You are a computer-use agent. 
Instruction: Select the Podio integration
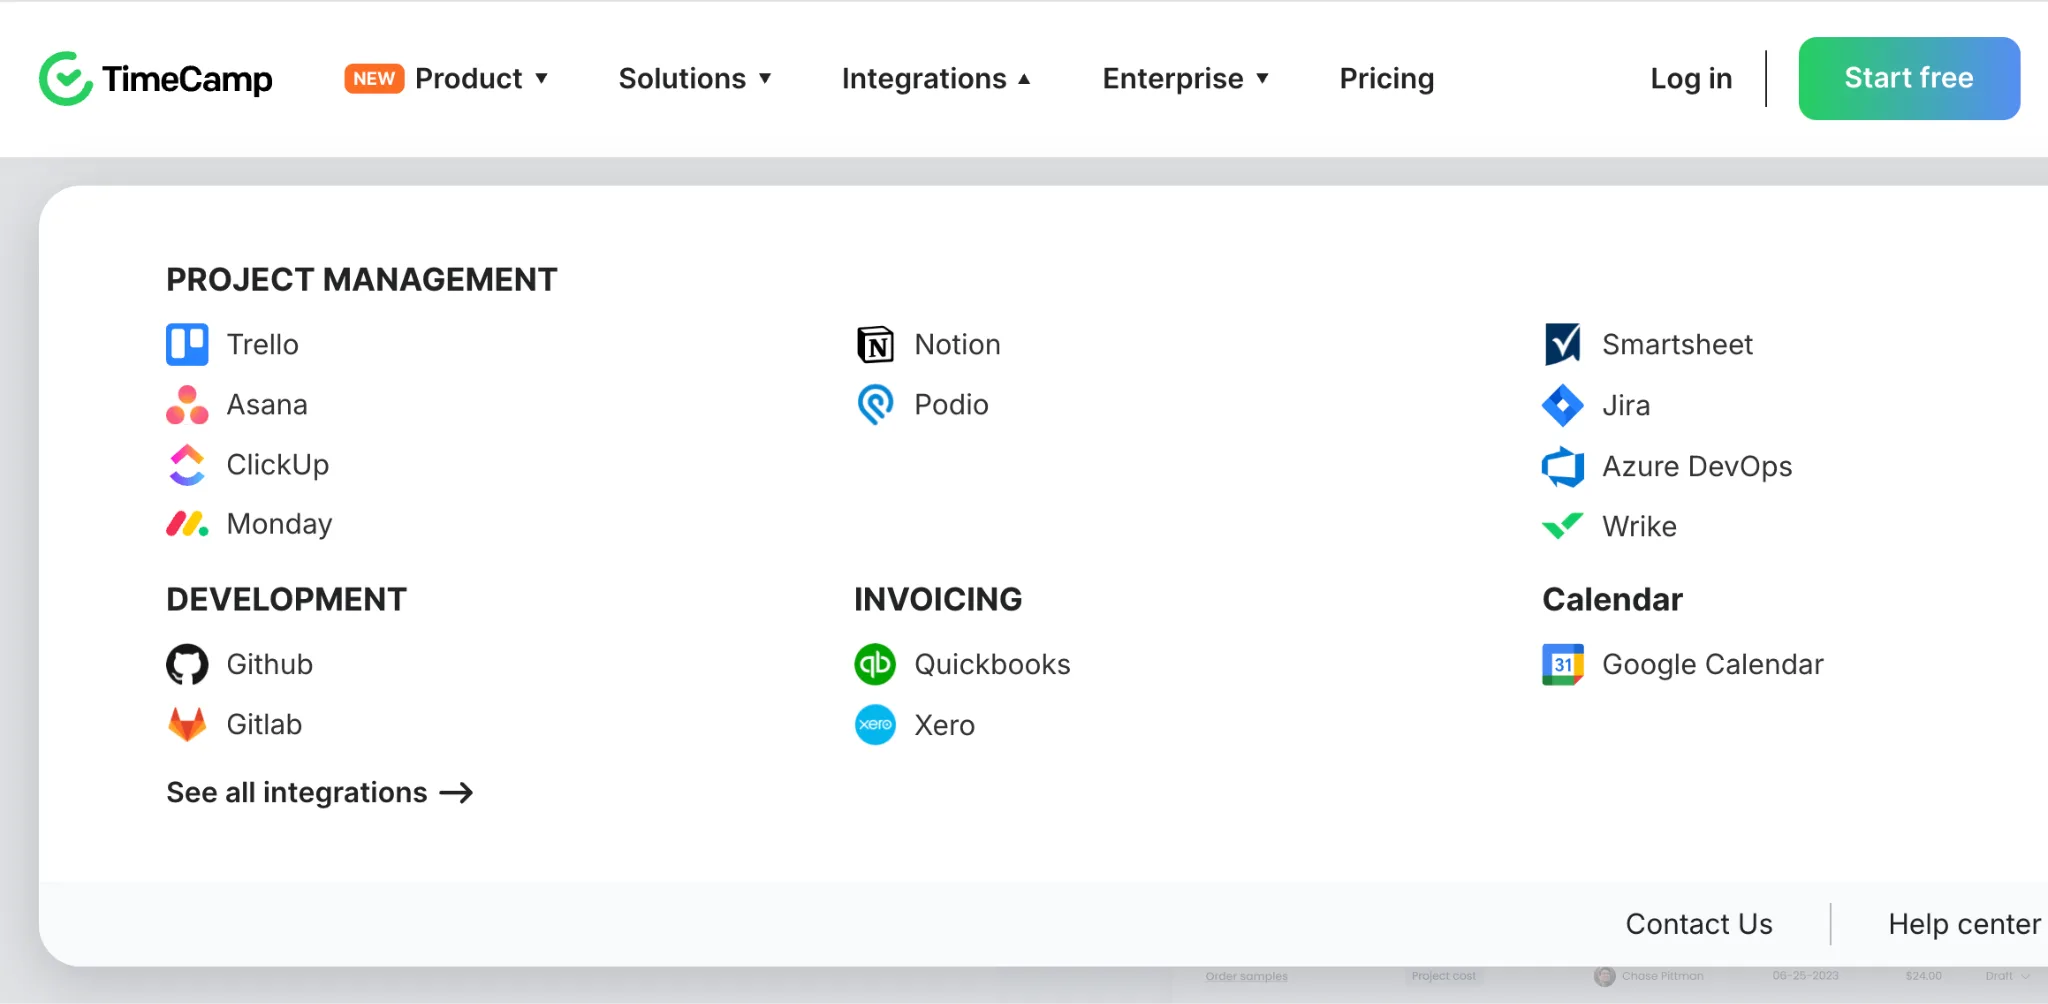click(x=951, y=405)
